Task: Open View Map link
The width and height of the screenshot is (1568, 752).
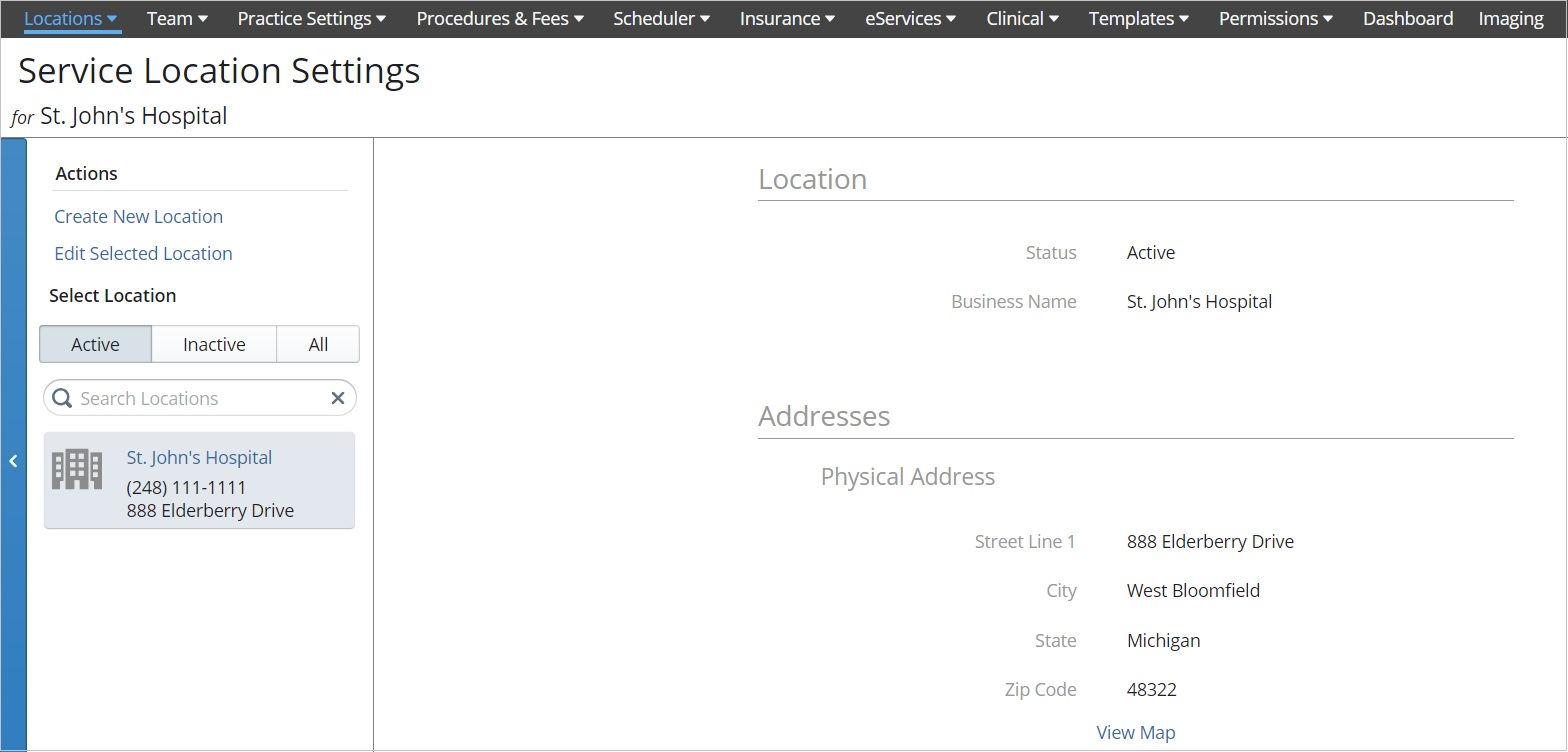Action: (x=1136, y=733)
